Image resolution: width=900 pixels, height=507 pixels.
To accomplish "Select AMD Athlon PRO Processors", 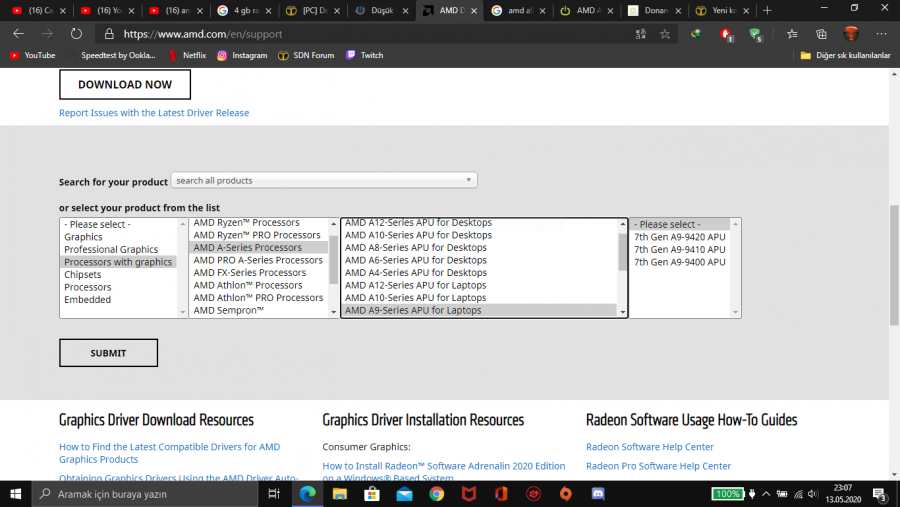I will click(x=258, y=297).
